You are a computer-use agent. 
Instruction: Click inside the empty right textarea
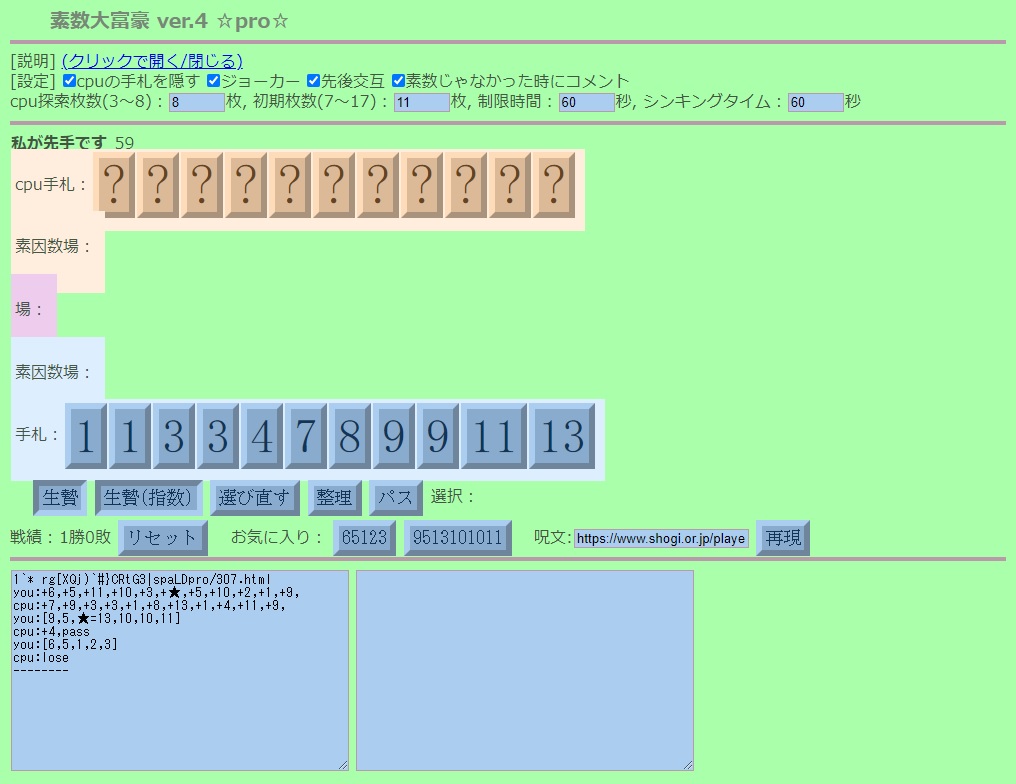pos(525,671)
